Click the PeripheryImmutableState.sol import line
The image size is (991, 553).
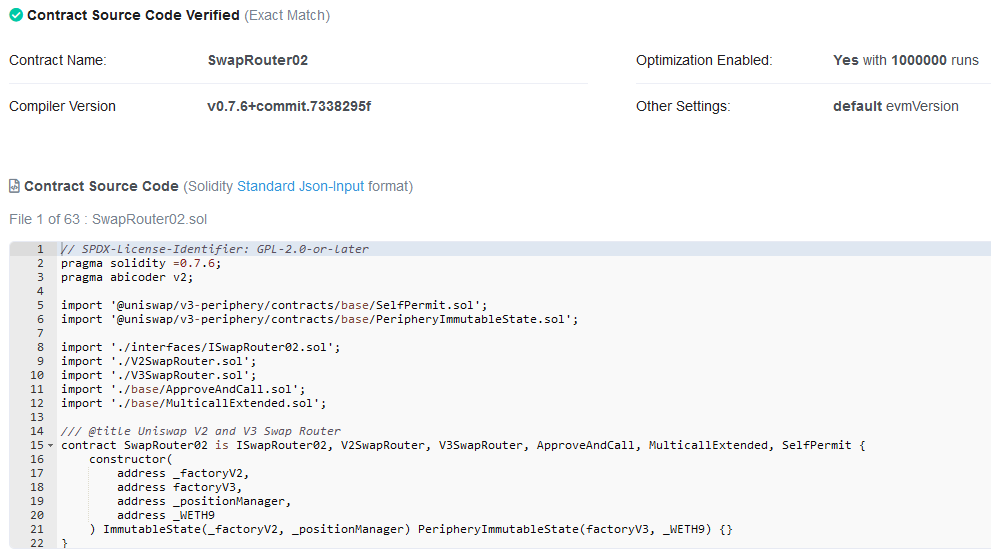tap(319, 319)
